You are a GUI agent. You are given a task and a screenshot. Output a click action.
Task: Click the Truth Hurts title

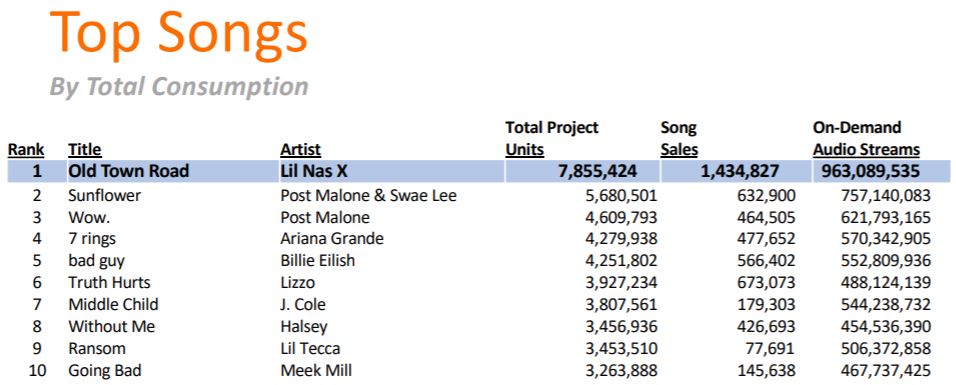[x=109, y=282]
